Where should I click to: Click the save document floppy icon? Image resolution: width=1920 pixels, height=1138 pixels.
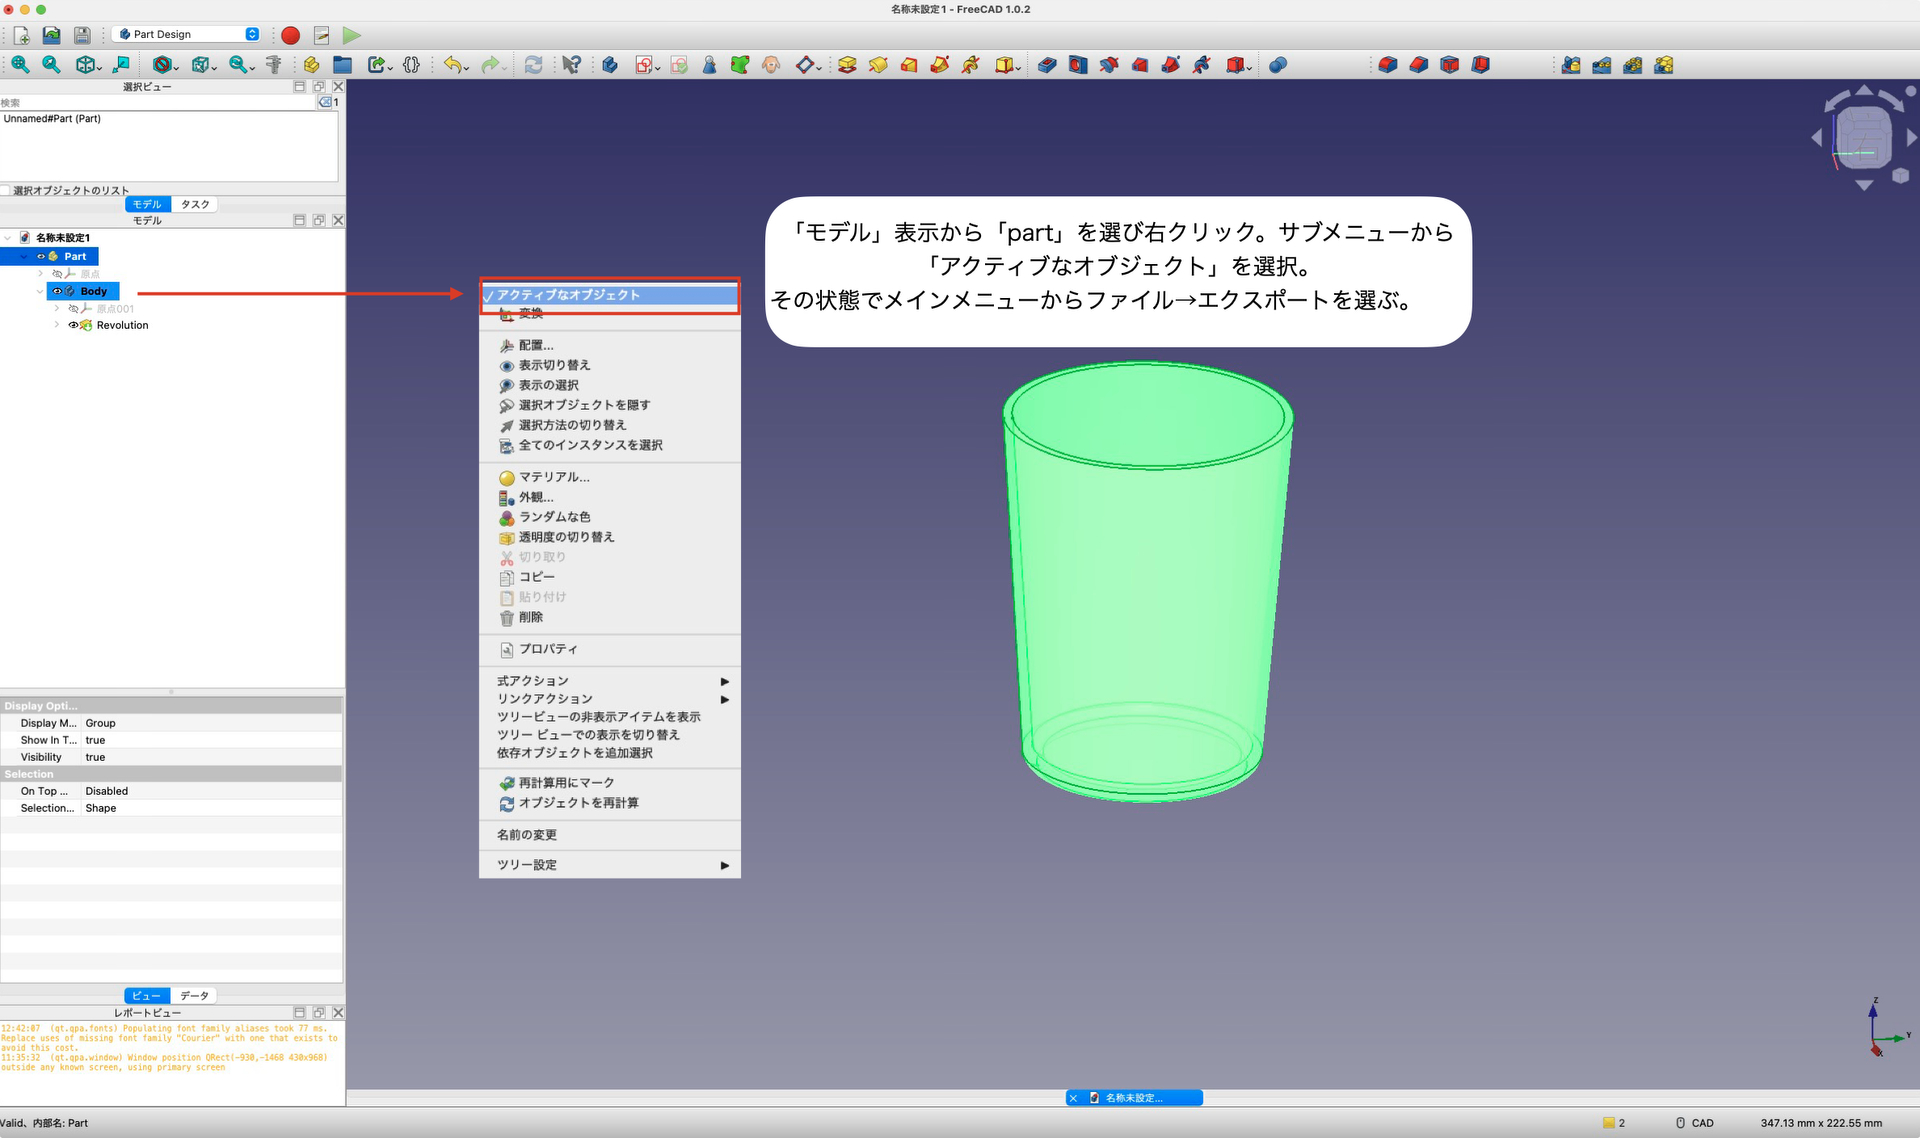(82, 35)
